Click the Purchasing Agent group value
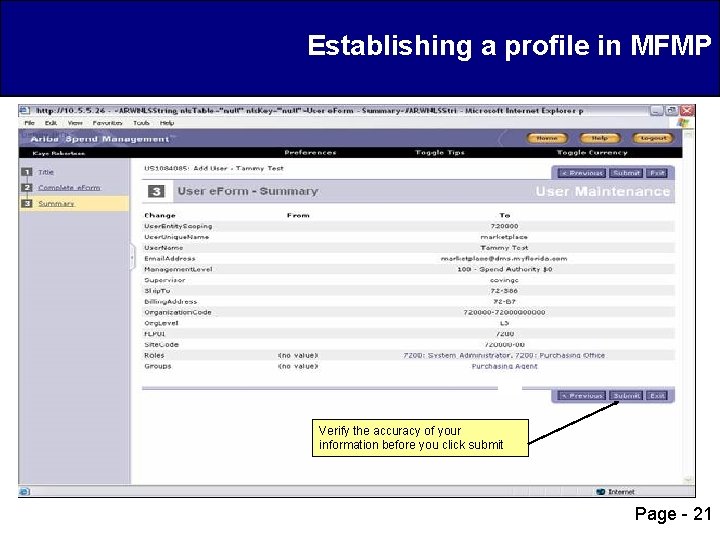 [x=504, y=366]
